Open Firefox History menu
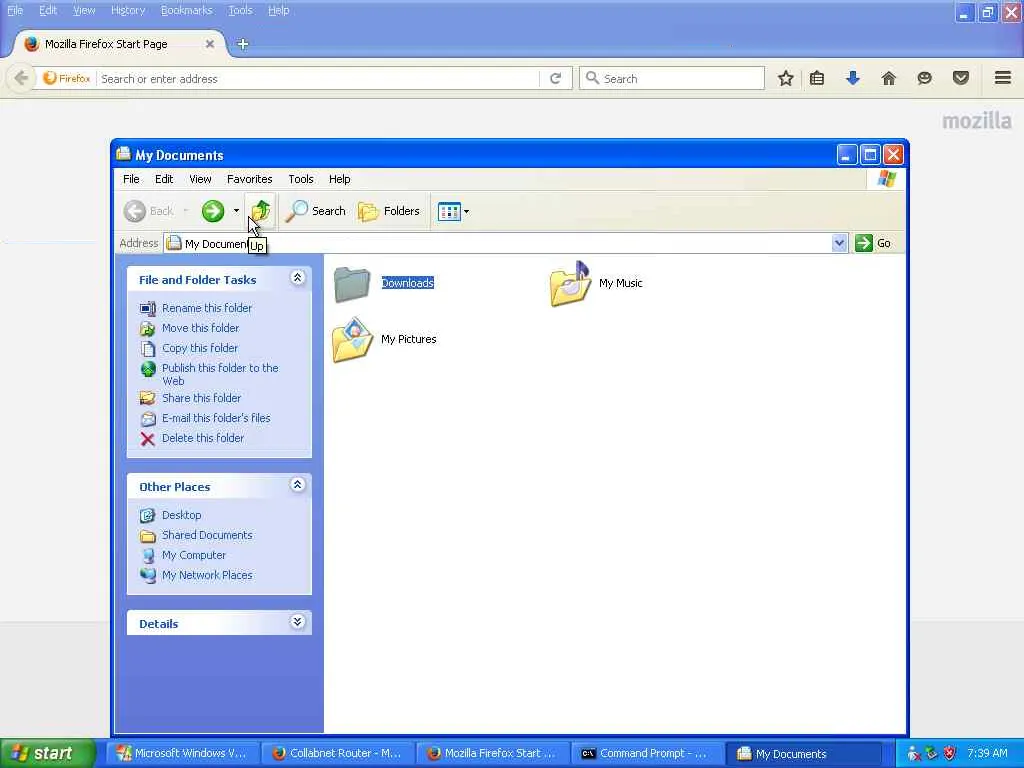This screenshot has height=768, width=1024. pyautogui.click(x=128, y=10)
